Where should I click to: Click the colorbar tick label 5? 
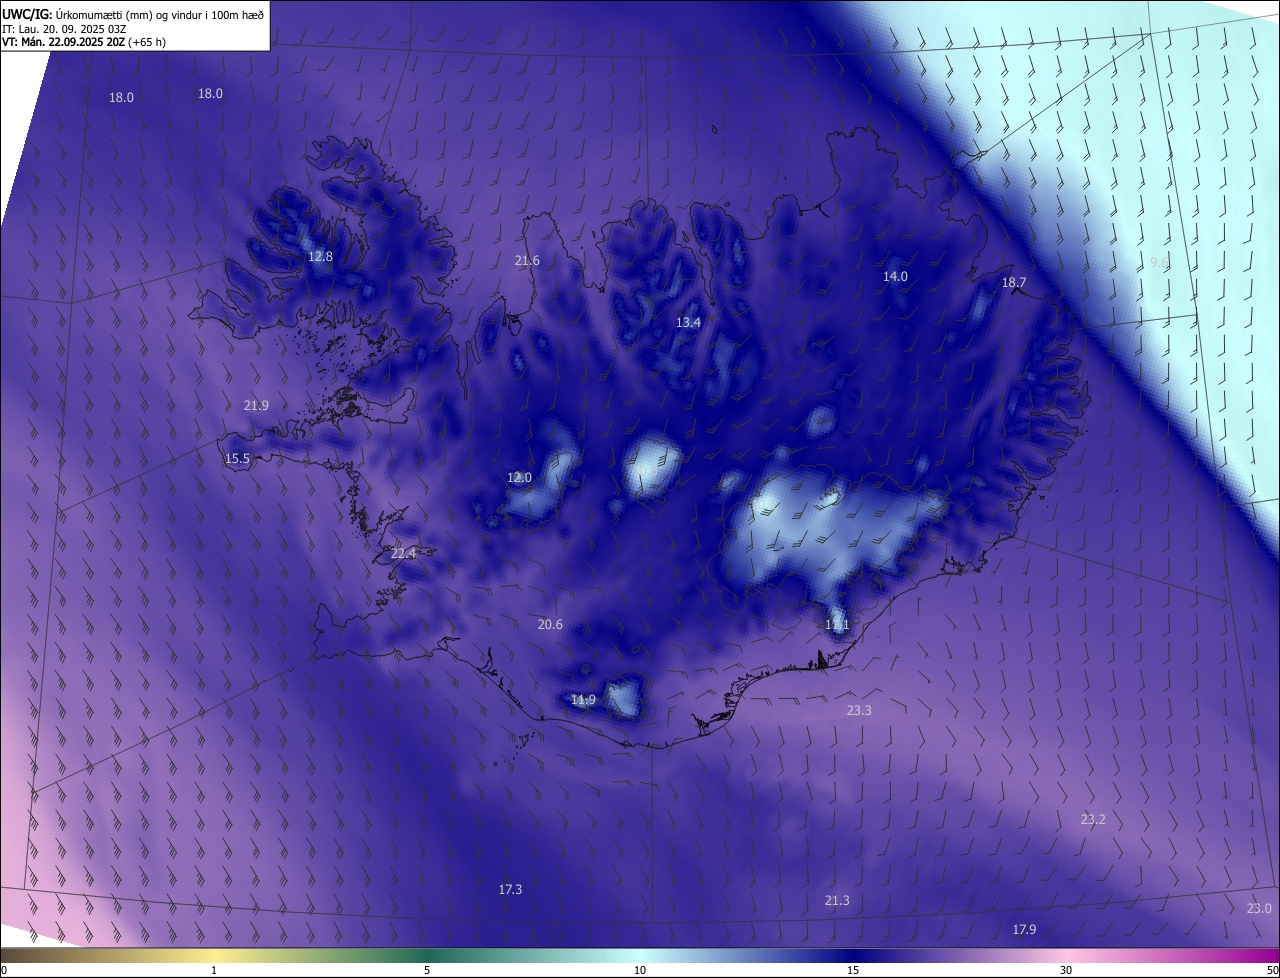tap(427, 970)
